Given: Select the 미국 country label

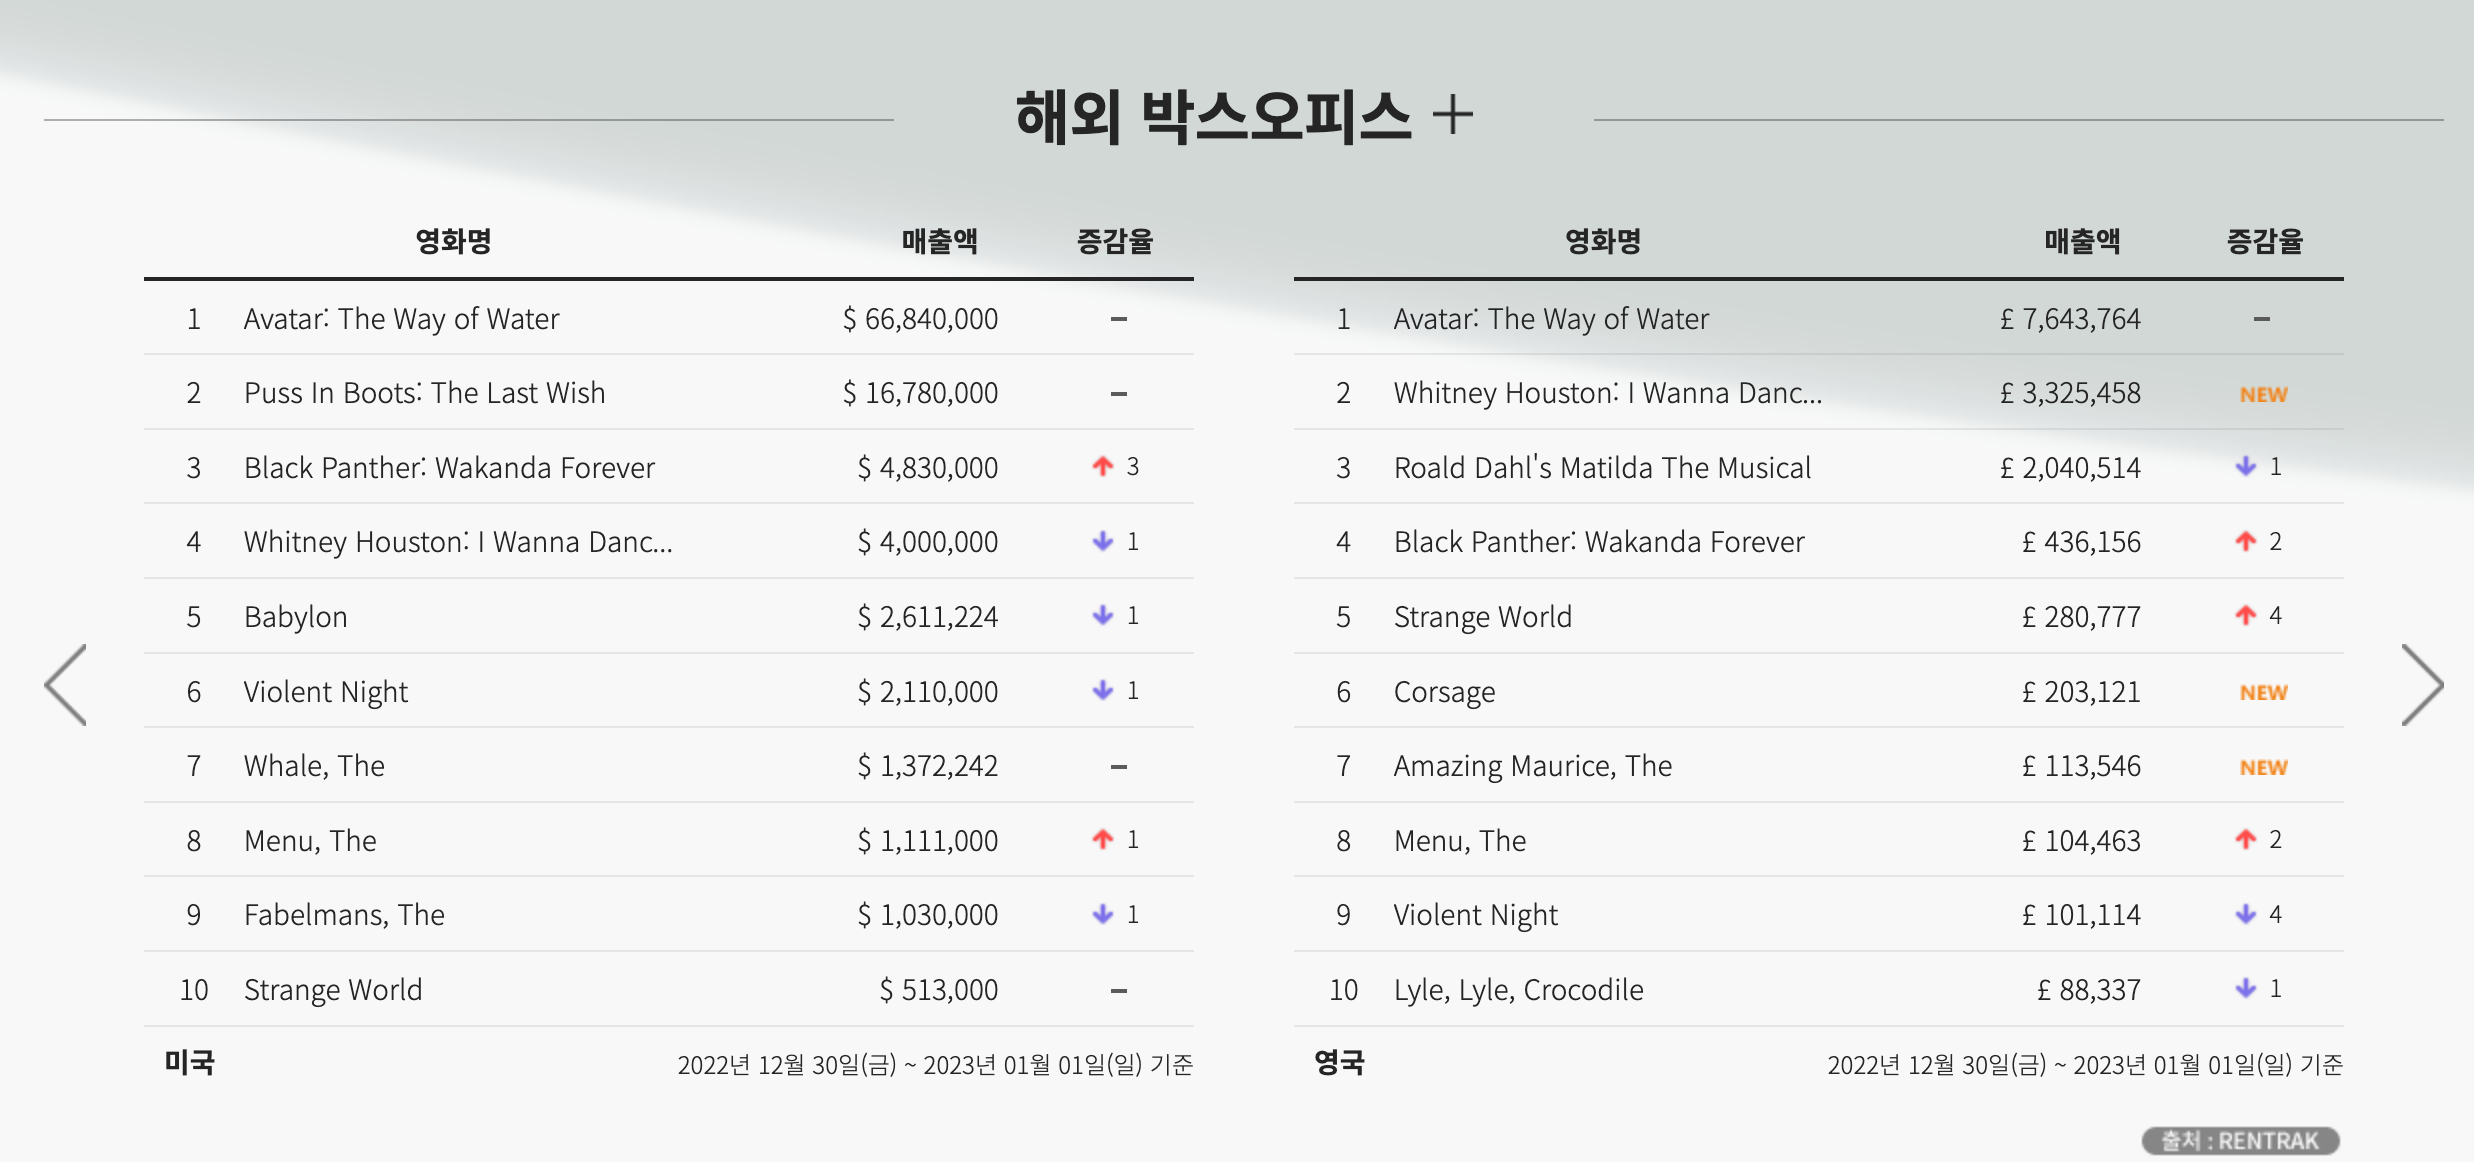Looking at the screenshot, I should (x=190, y=1062).
